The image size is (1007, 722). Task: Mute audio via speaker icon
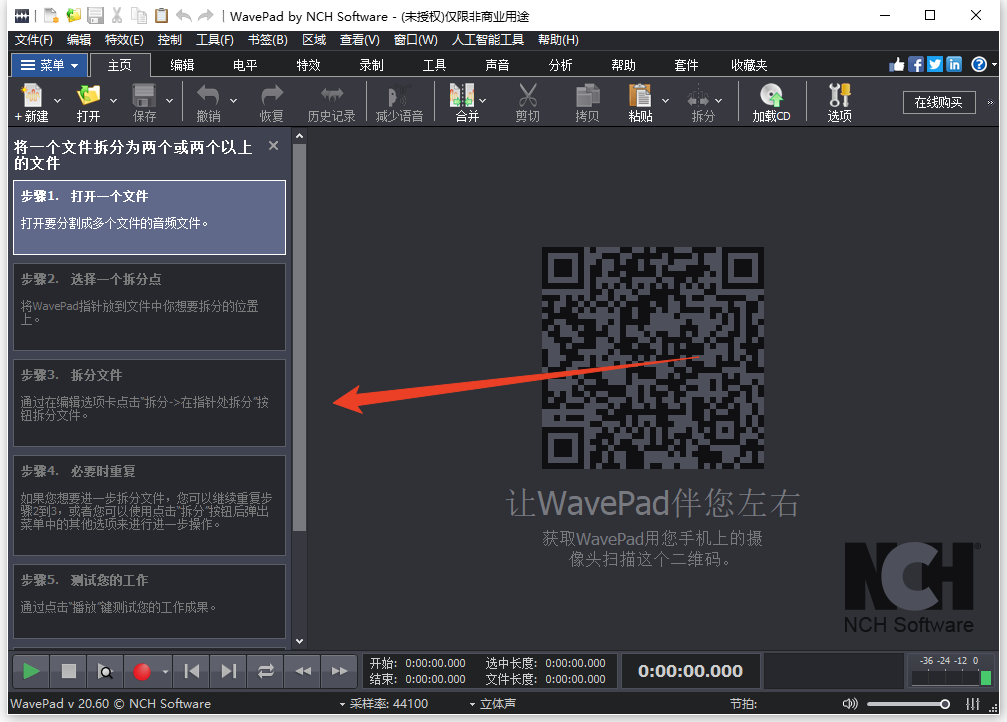click(x=849, y=703)
